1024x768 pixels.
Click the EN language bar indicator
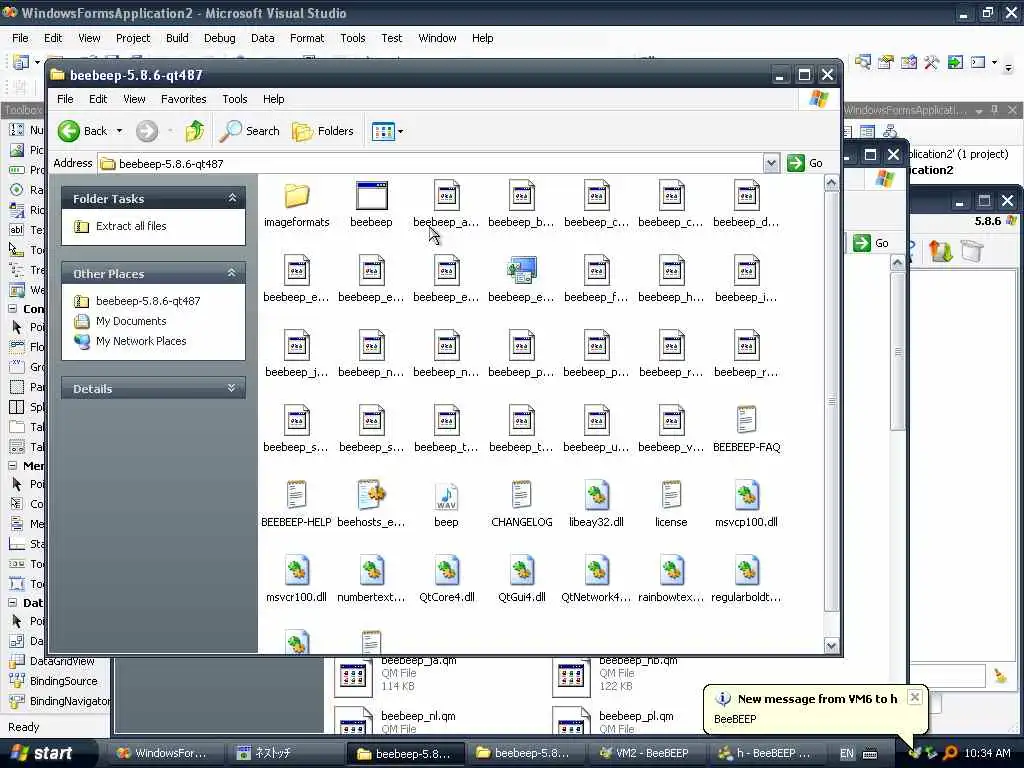(846, 754)
